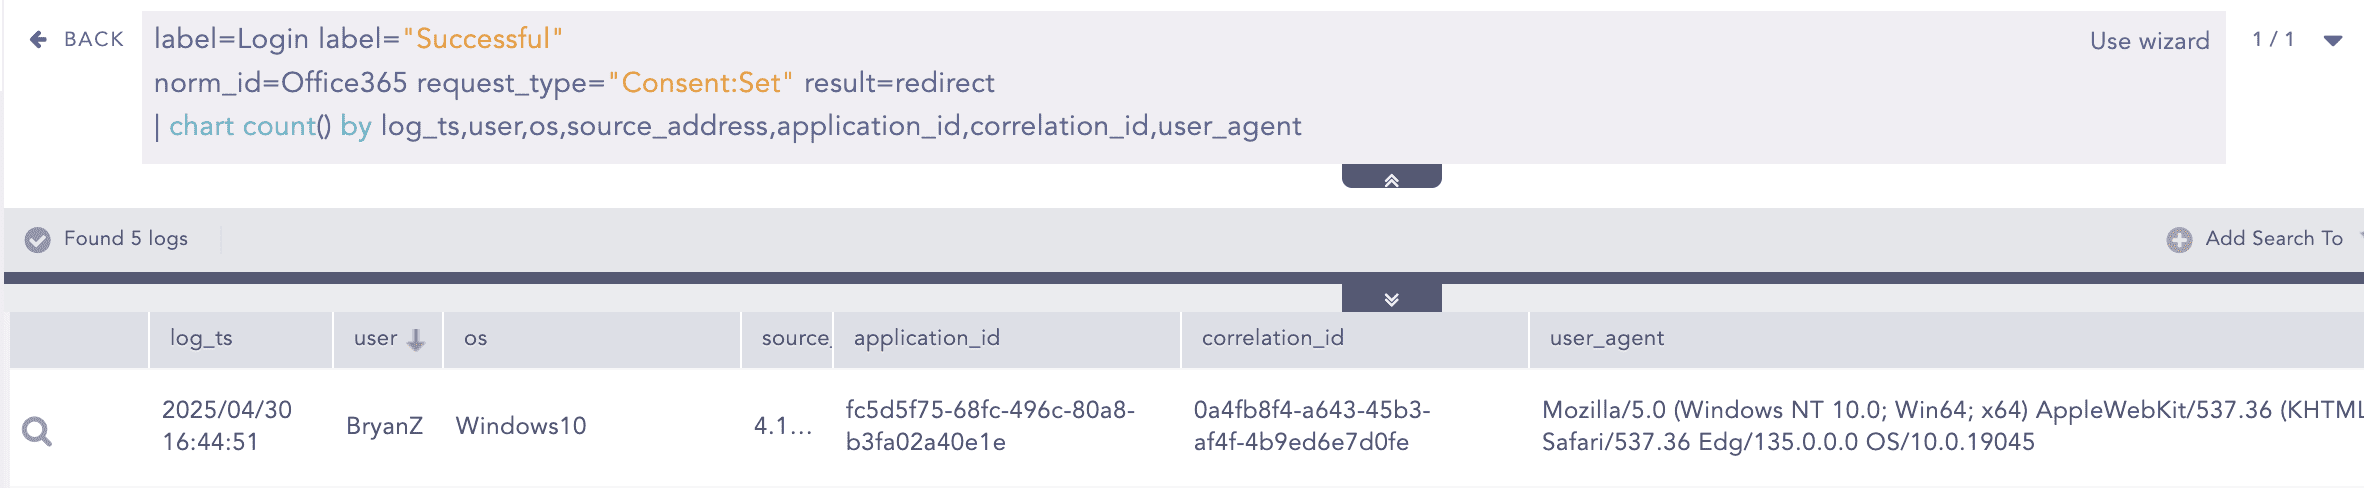Click the Add Search To plus icon
Screen dimensions: 2364x488
(2179, 239)
